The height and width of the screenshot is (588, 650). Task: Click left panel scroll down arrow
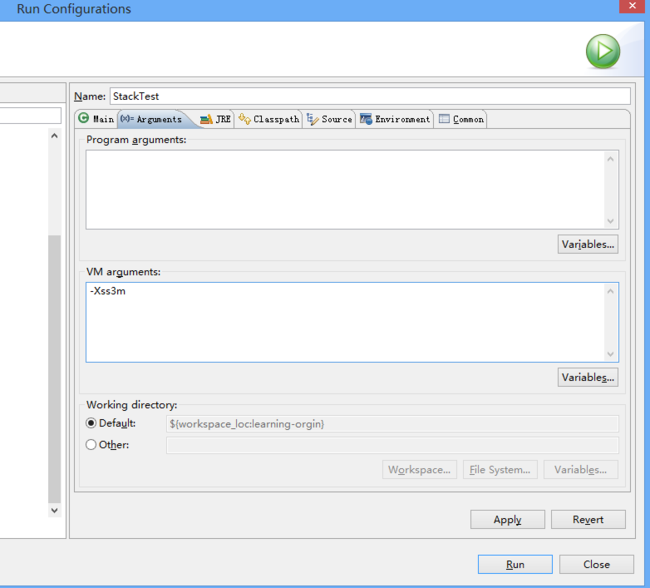coord(54,510)
